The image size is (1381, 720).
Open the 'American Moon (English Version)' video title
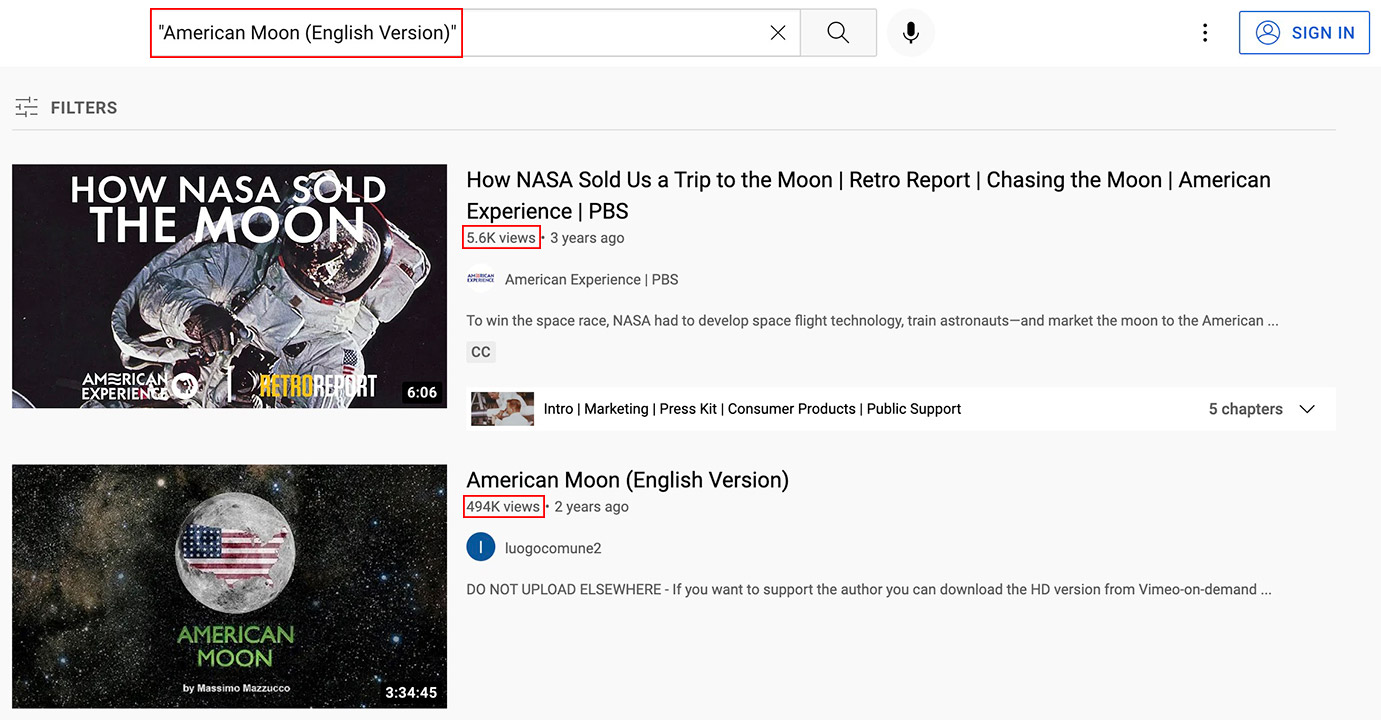pos(628,480)
